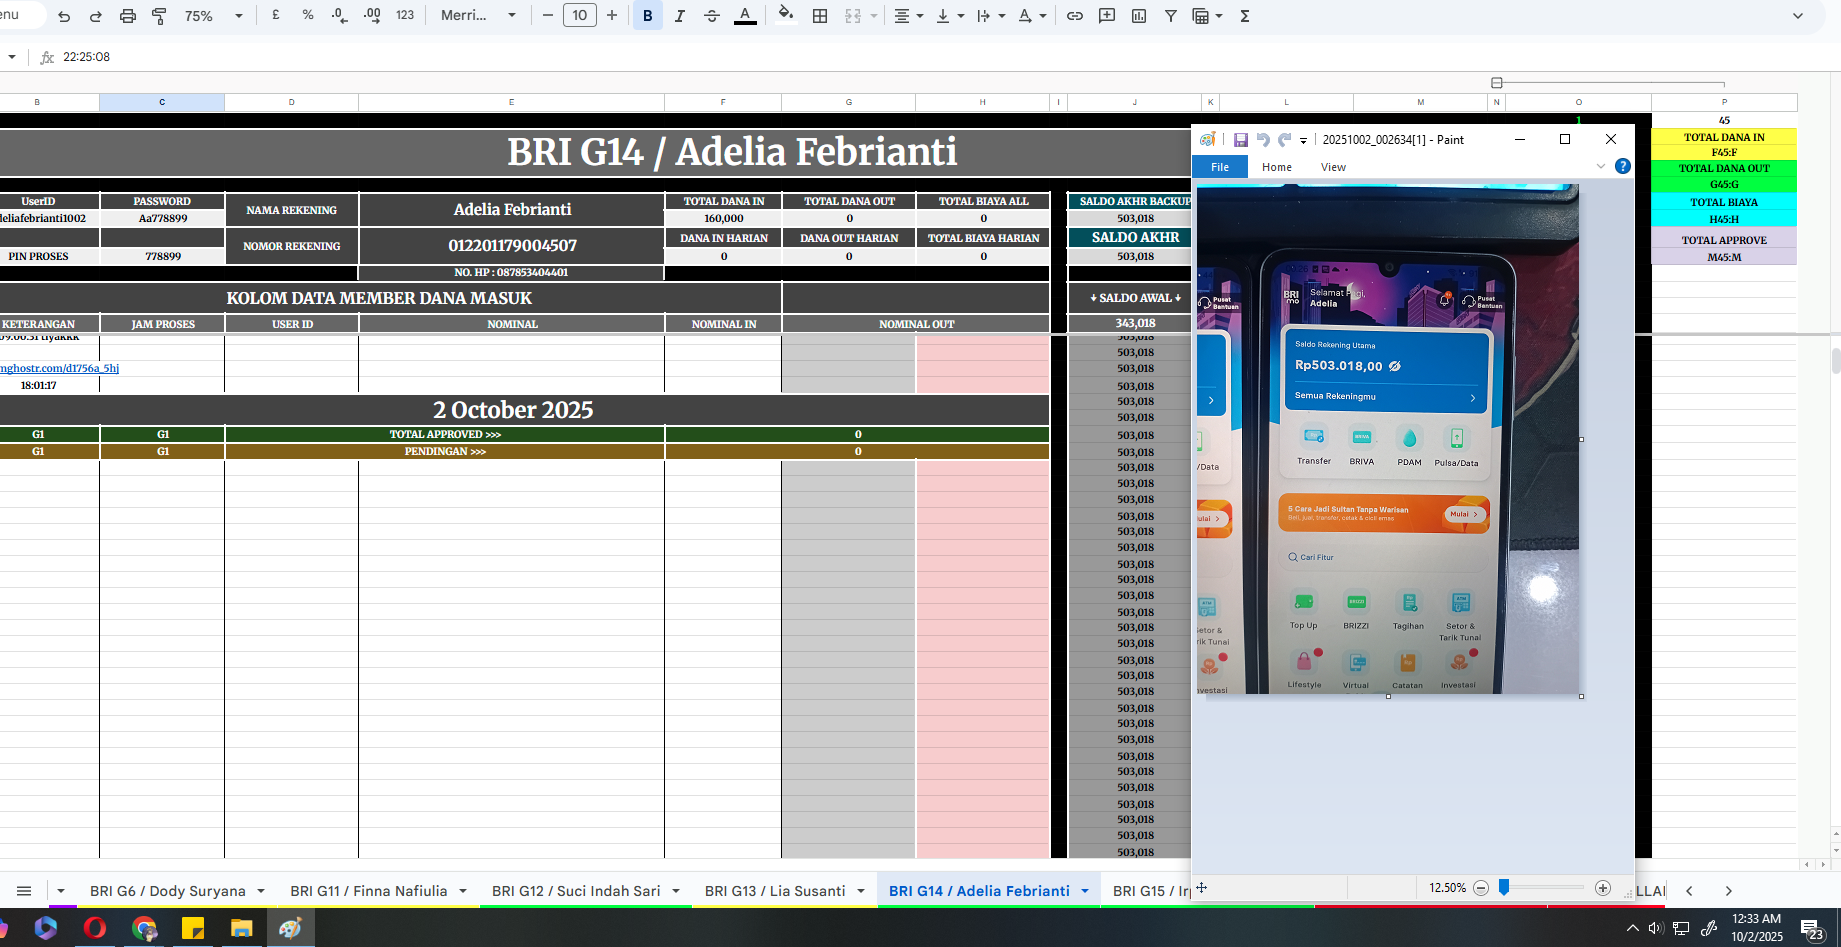Redo in Paint quick access toolbar
The height and width of the screenshot is (947, 1841).
pos(1284,140)
